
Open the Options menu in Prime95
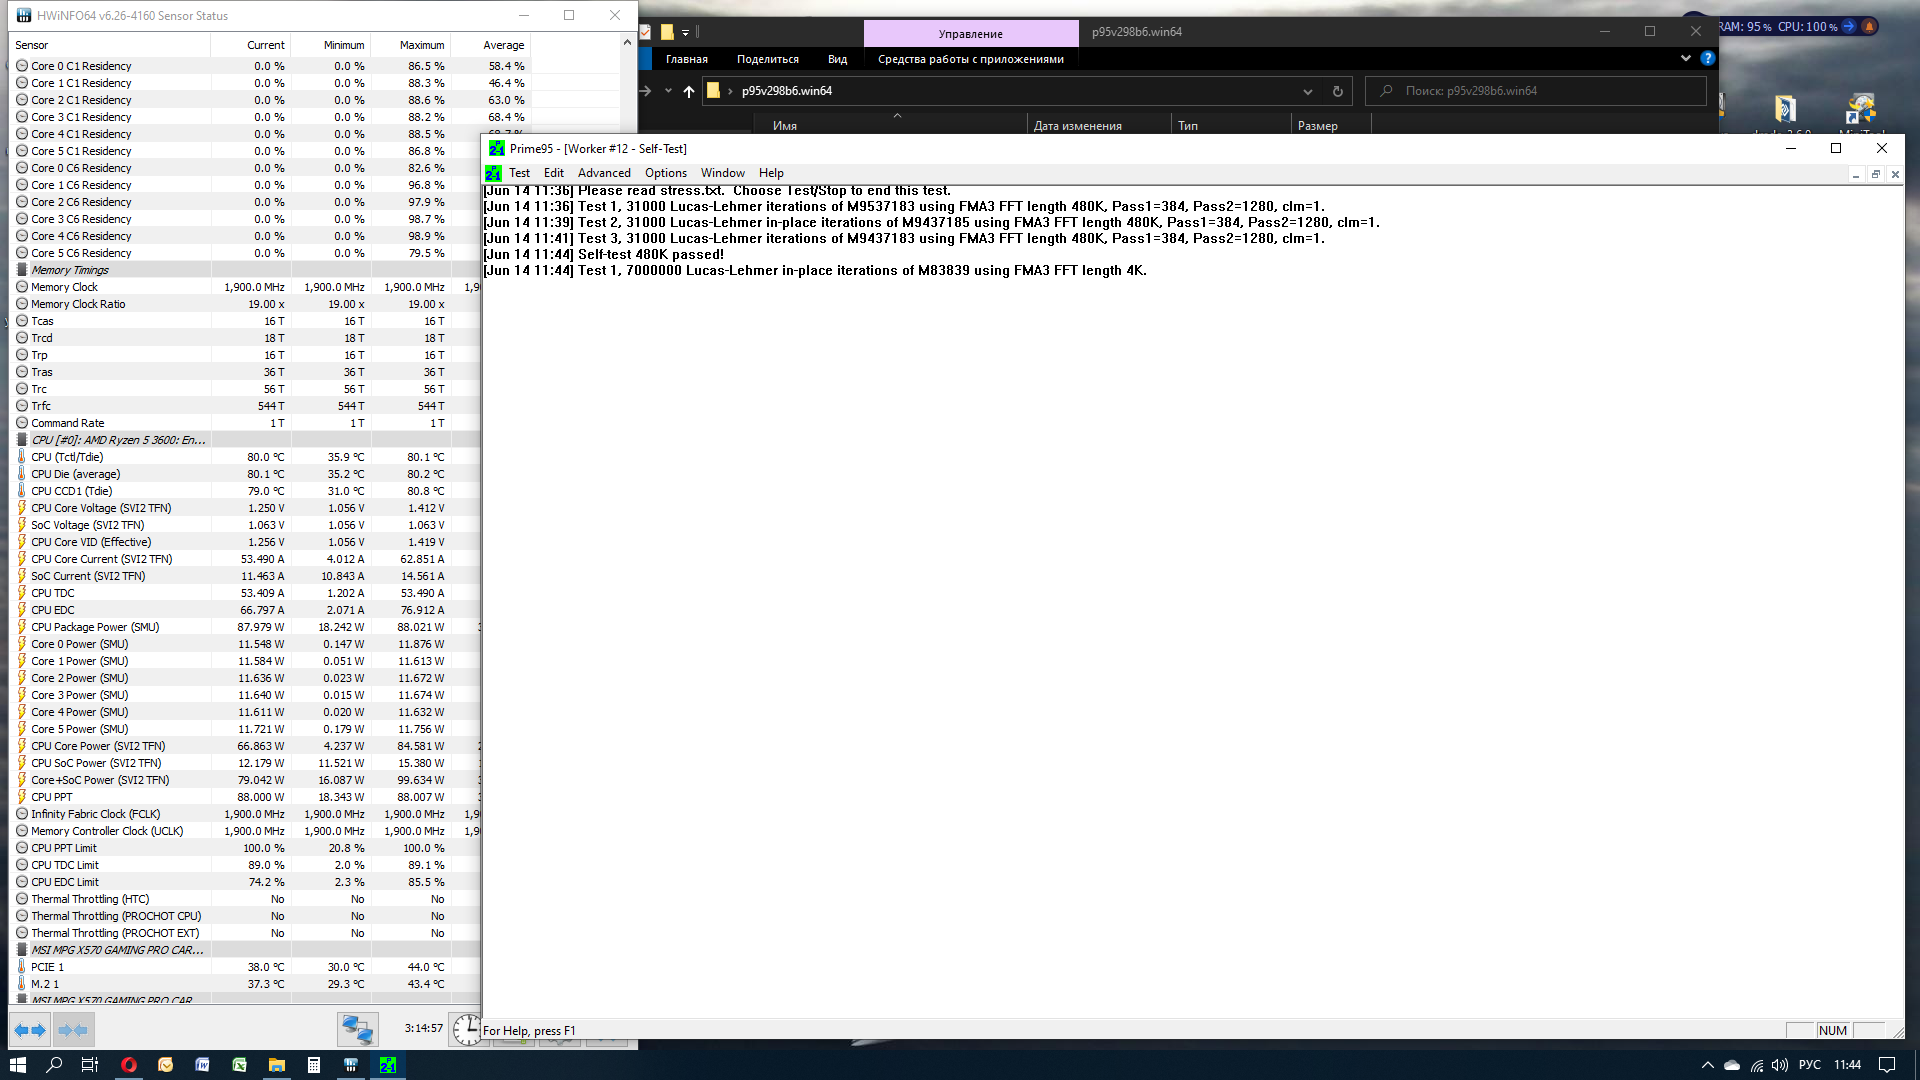[665, 173]
